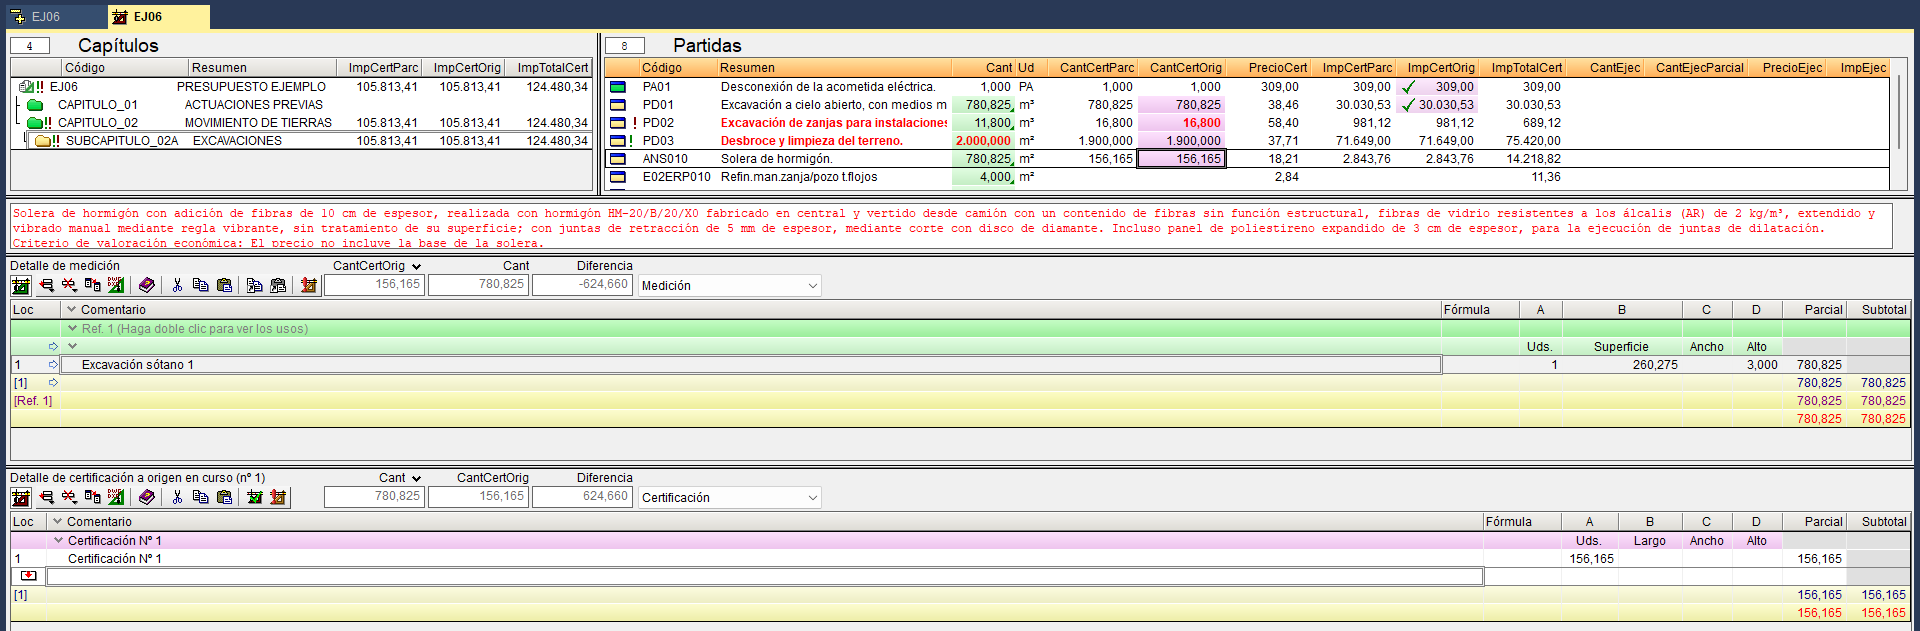Select the active EJ06 tab with grid icon
Image resolution: width=1920 pixels, height=631 pixels.
pos(159,17)
